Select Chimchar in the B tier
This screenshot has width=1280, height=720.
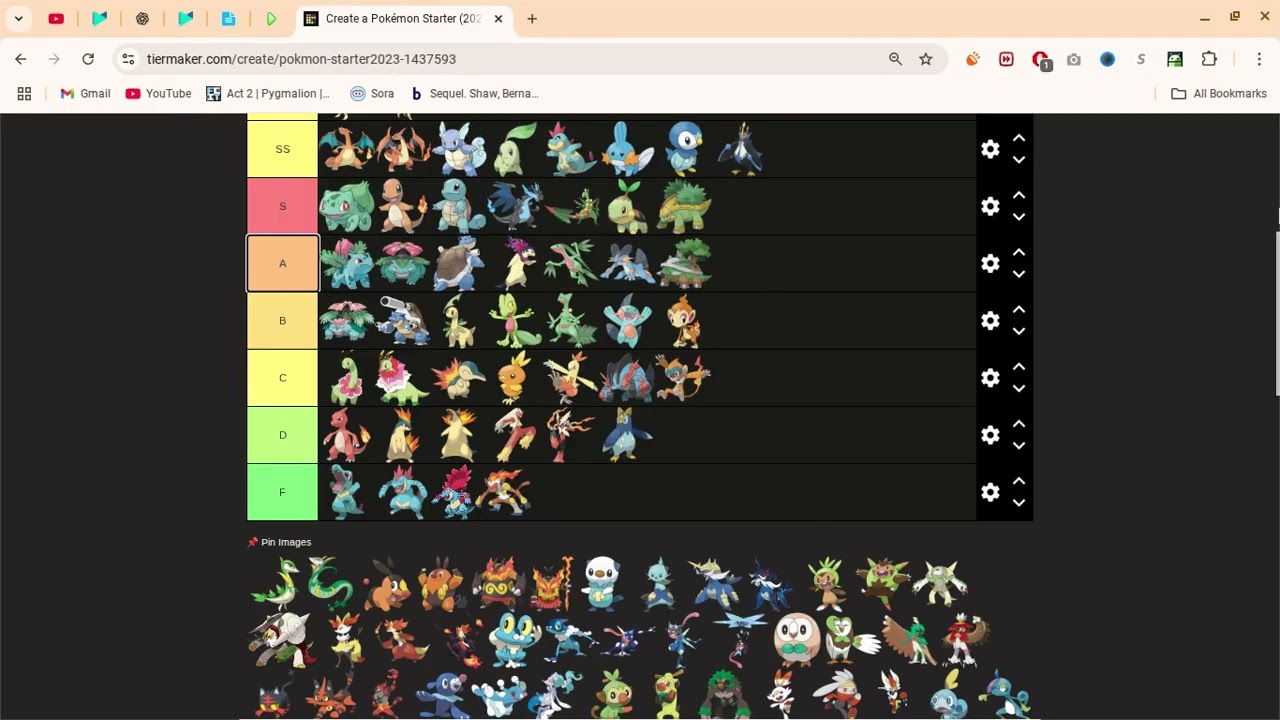tap(685, 320)
